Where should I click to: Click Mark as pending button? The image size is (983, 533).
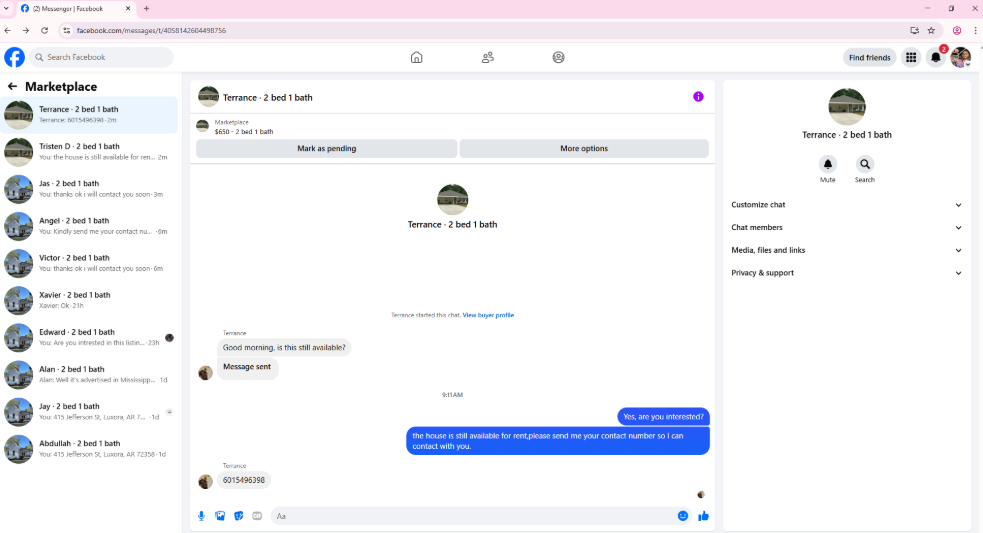(x=327, y=149)
